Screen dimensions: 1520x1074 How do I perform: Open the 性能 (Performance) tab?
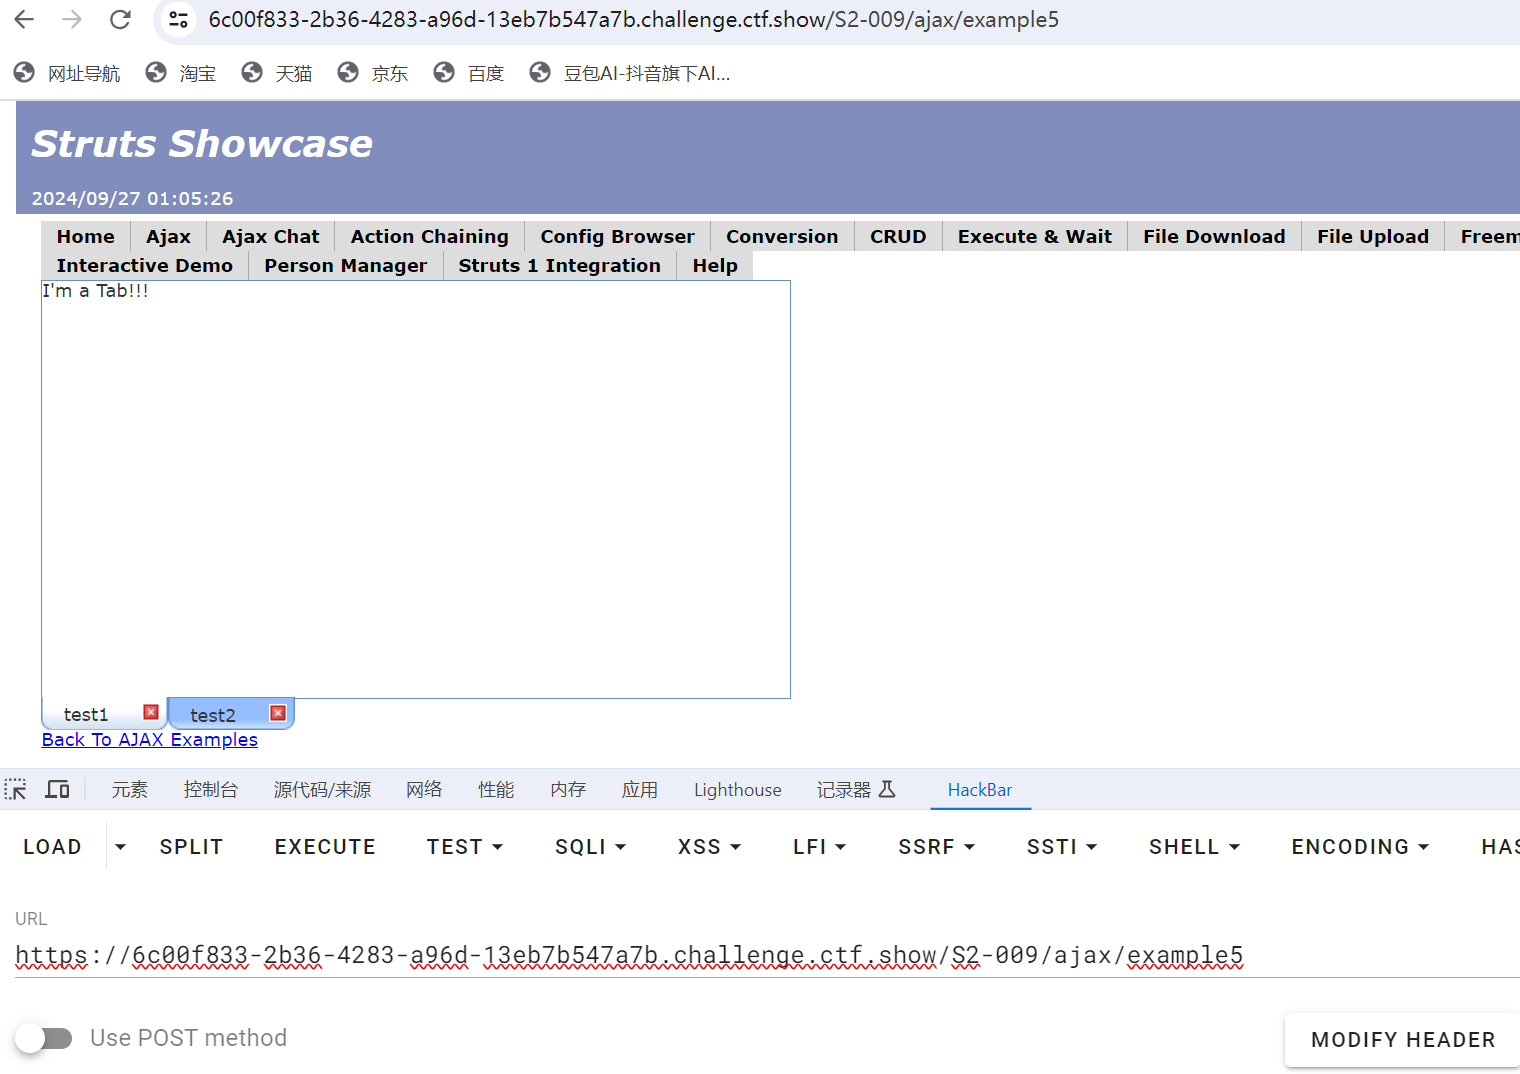pyautogui.click(x=496, y=790)
